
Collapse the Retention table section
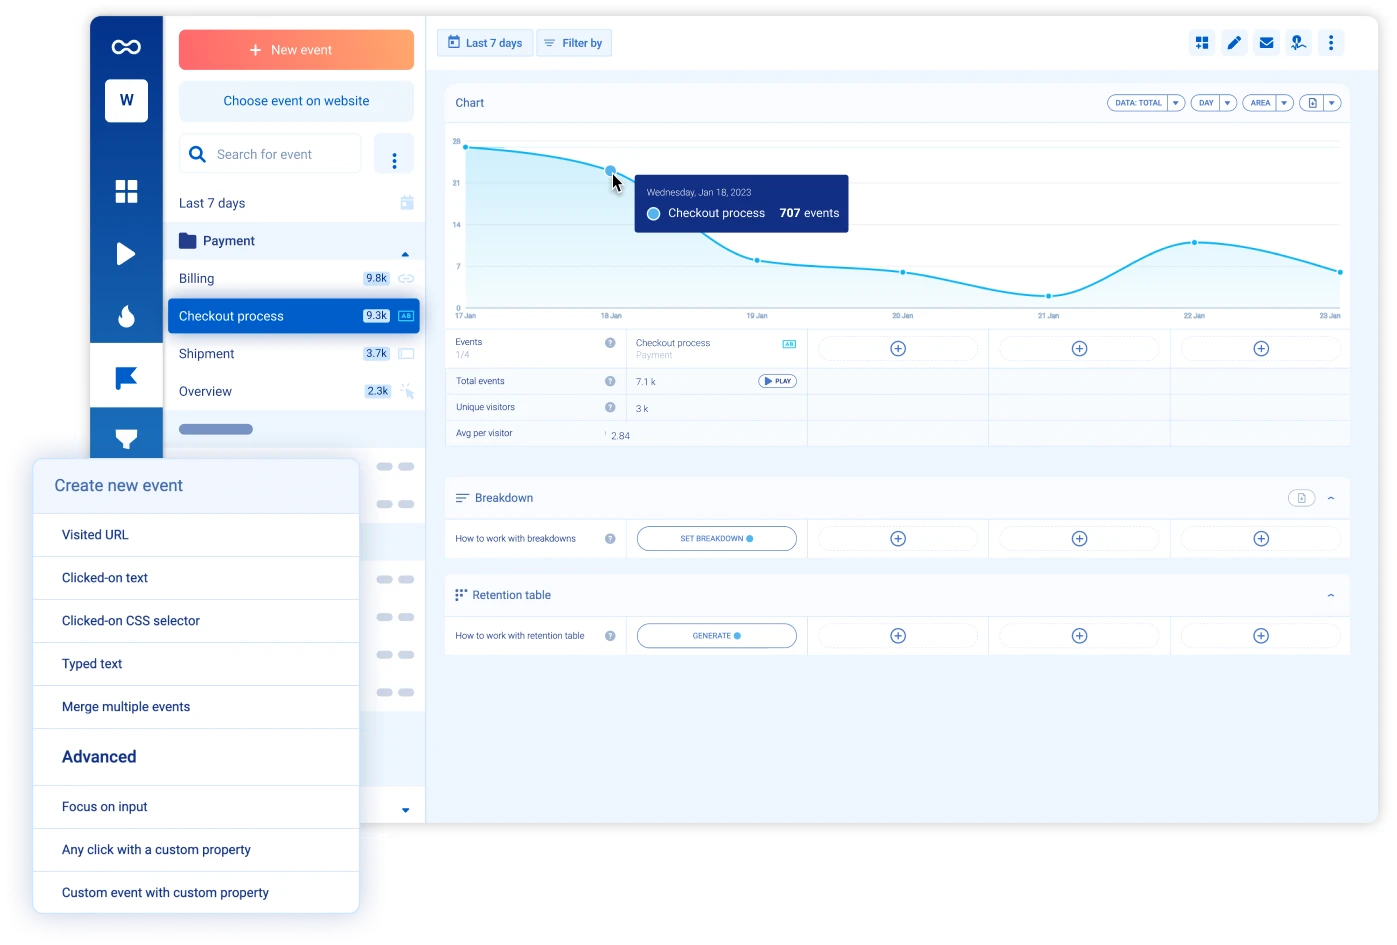[1330, 595]
